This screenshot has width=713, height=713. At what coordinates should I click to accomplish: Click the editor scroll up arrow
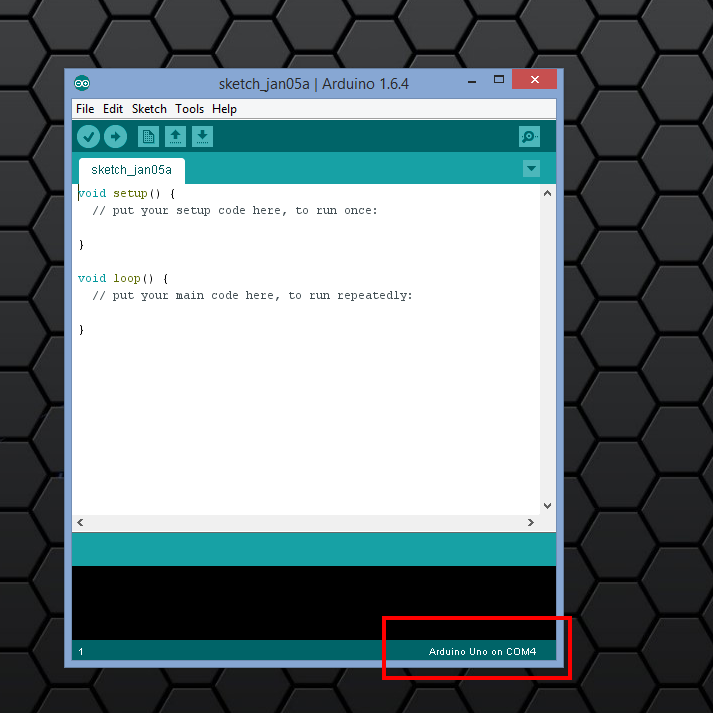547,193
